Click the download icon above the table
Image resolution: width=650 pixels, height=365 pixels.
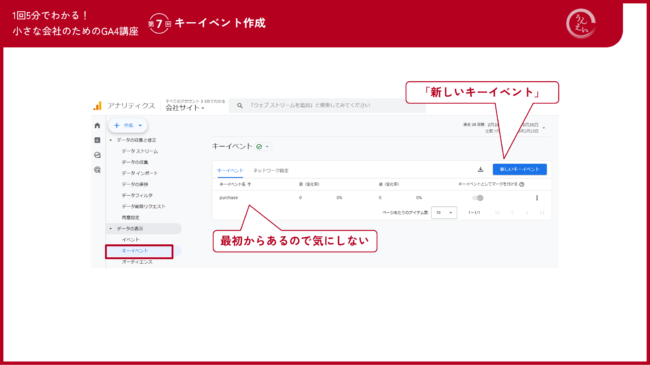(x=480, y=169)
